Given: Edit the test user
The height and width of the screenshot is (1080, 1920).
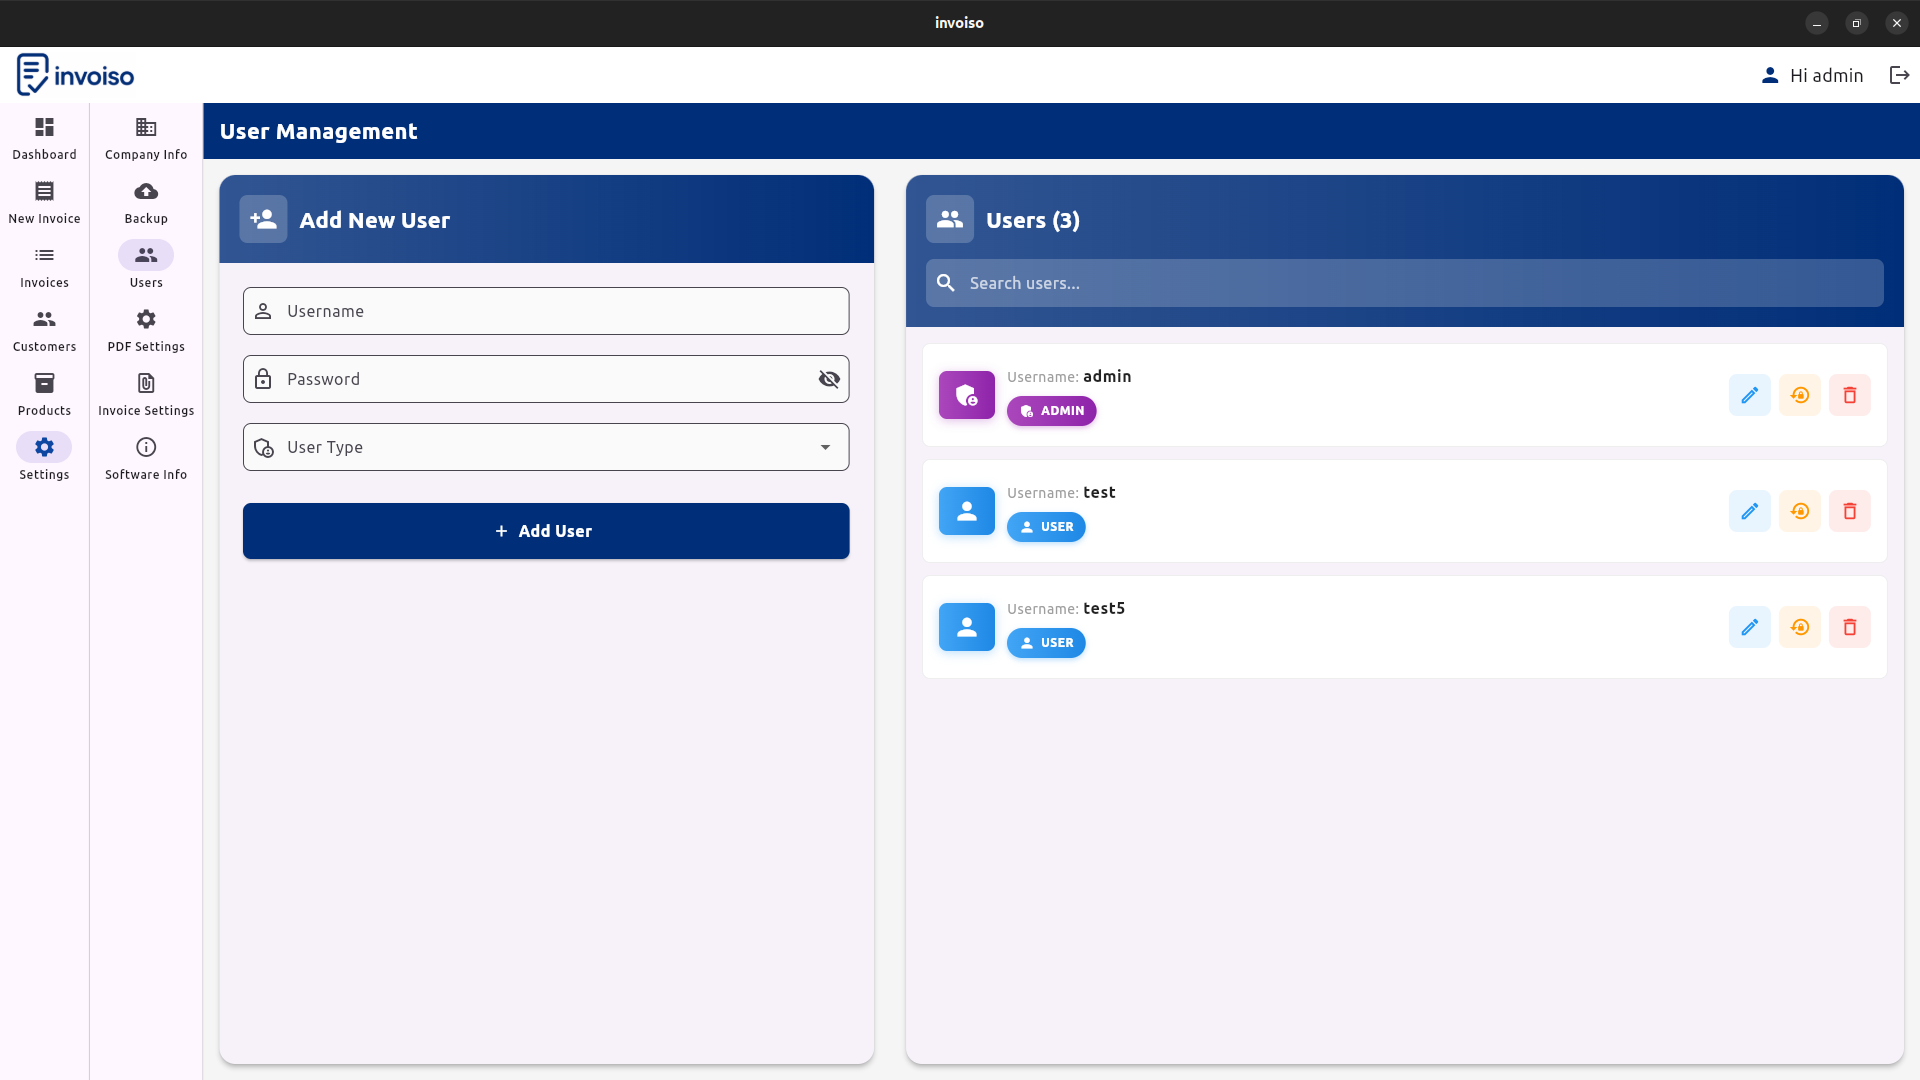Looking at the screenshot, I should click(x=1749, y=511).
